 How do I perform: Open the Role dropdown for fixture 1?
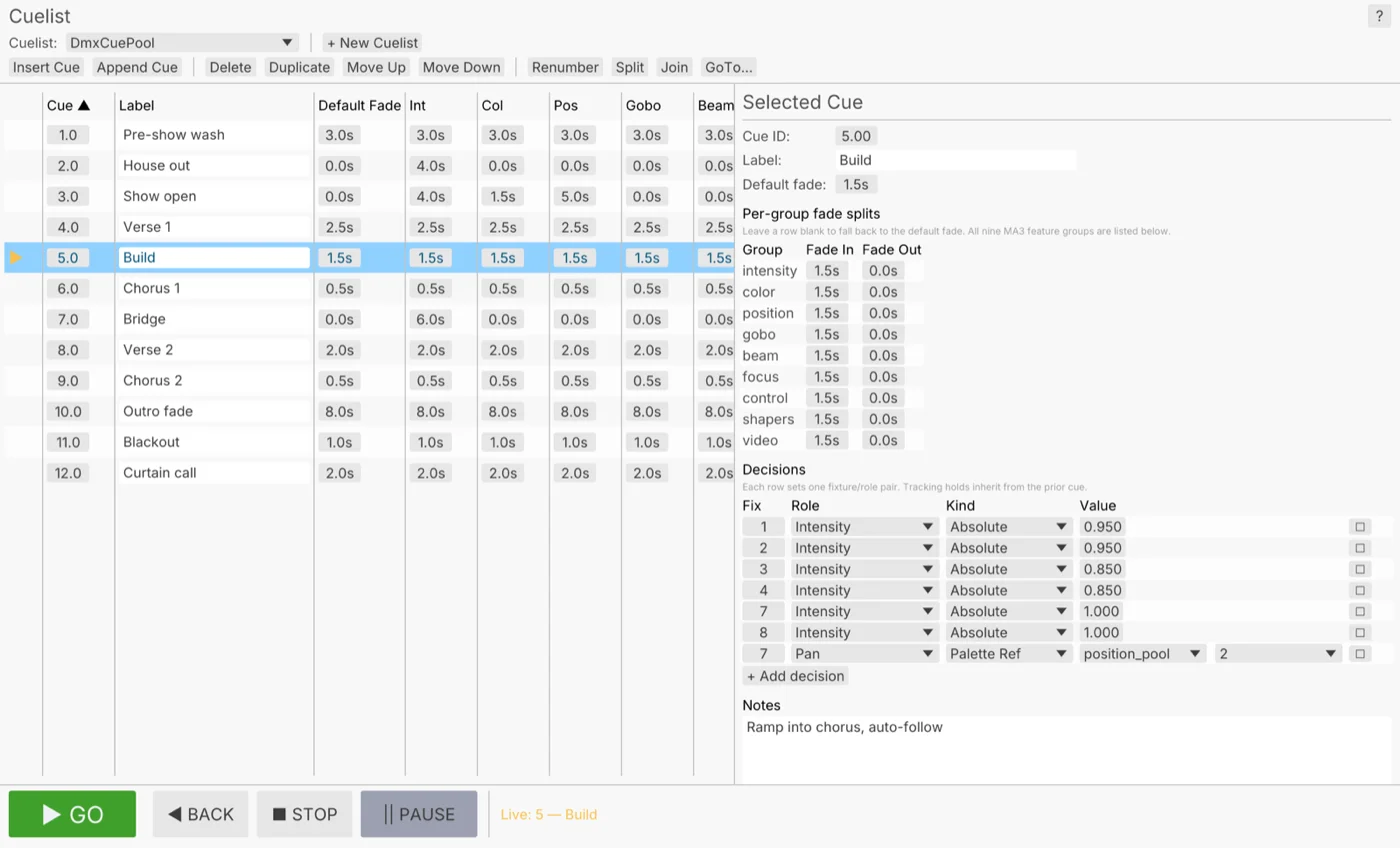click(x=864, y=526)
